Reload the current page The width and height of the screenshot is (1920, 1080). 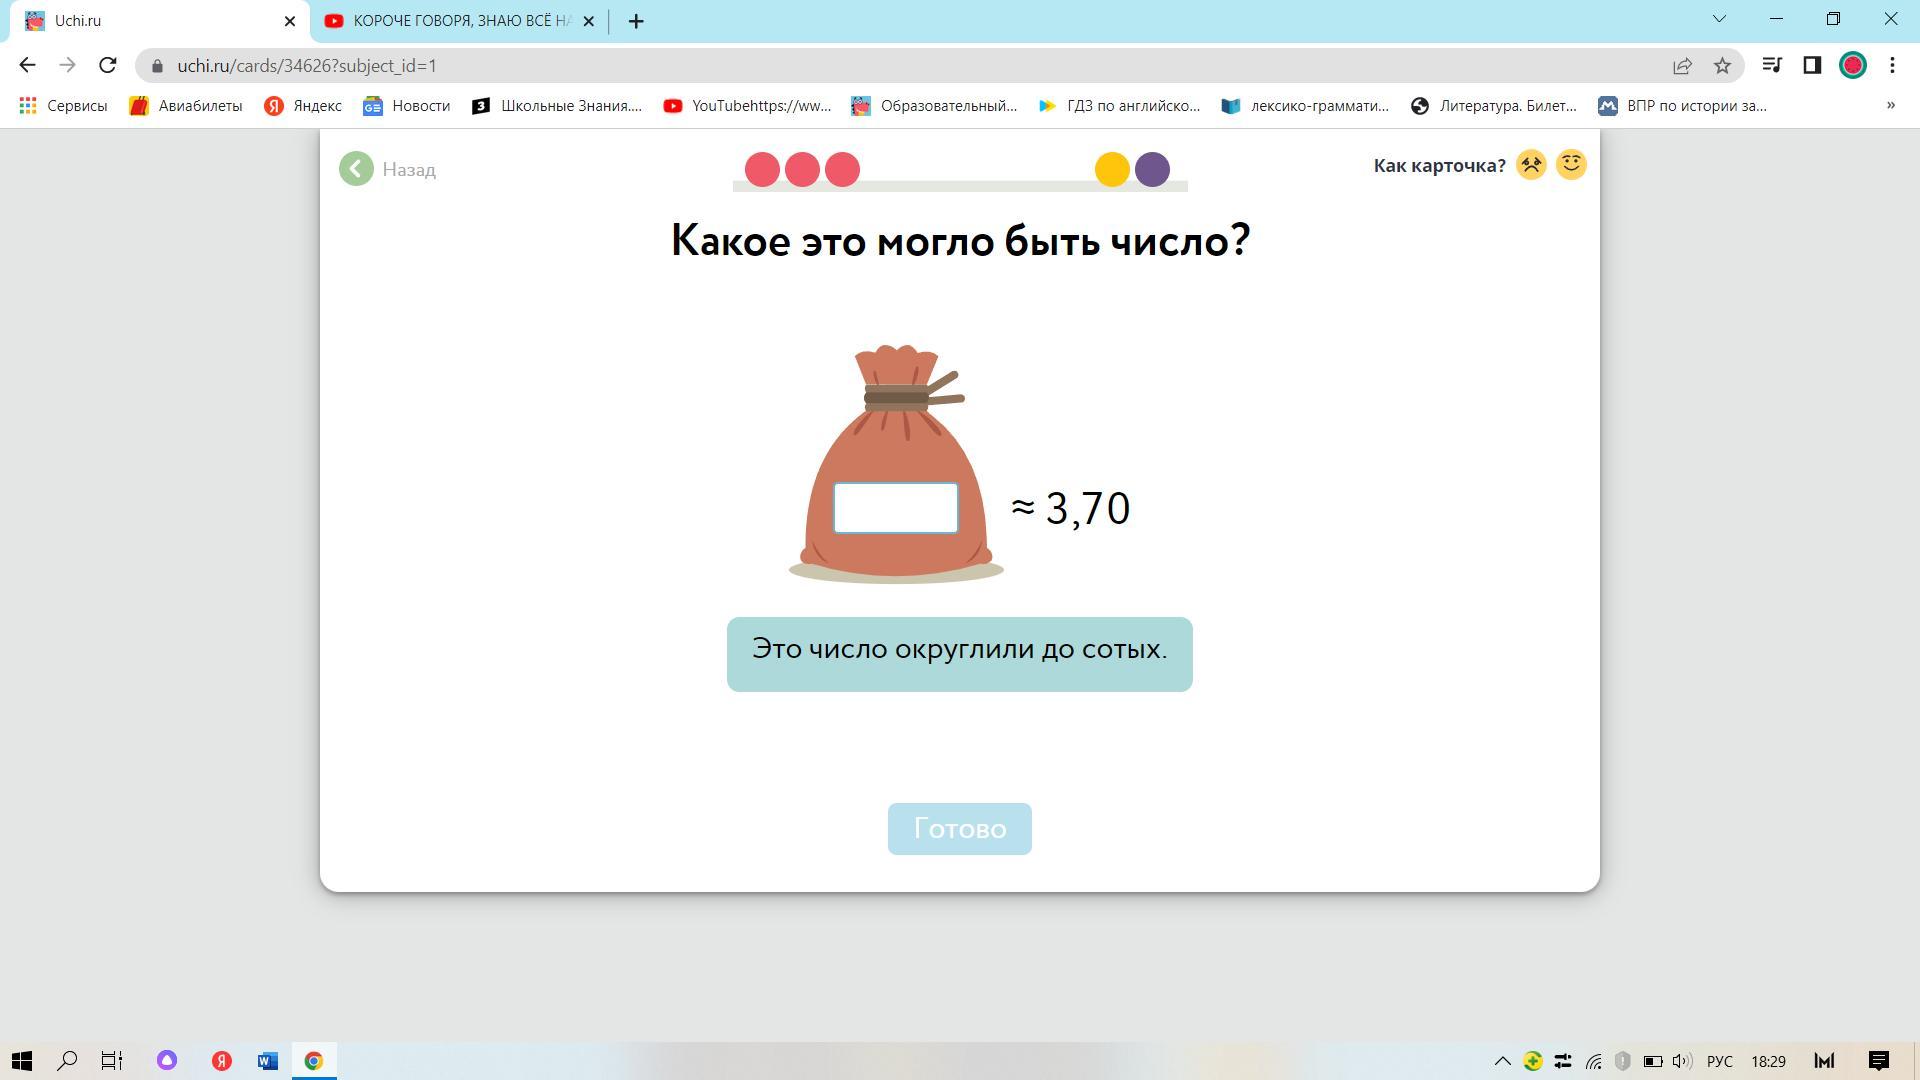(108, 66)
